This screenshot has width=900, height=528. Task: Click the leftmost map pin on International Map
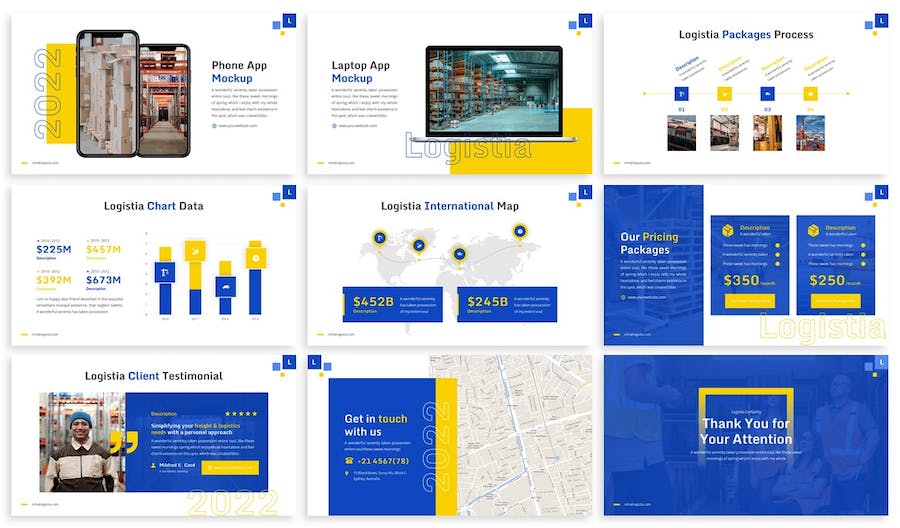380,238
